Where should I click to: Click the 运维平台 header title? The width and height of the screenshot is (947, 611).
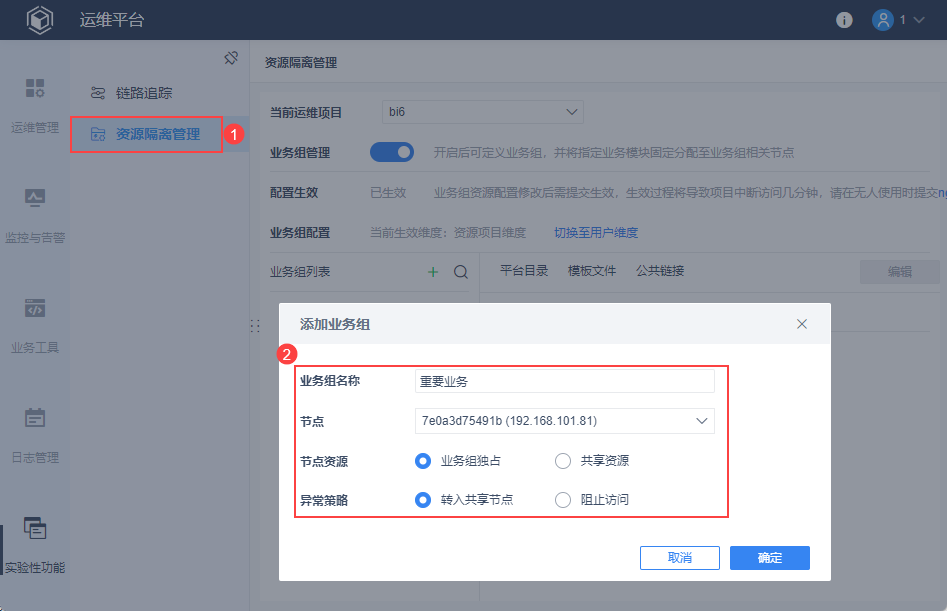pyautogui.click(x=112, y=20)
